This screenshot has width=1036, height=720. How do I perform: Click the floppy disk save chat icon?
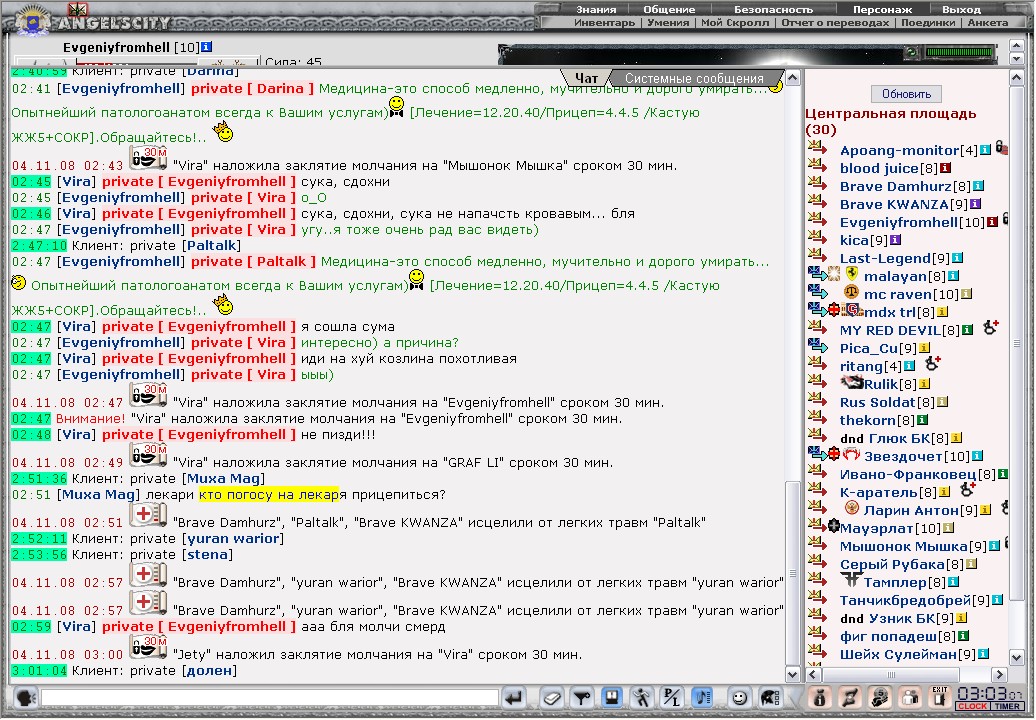click(x=611, y=698)
